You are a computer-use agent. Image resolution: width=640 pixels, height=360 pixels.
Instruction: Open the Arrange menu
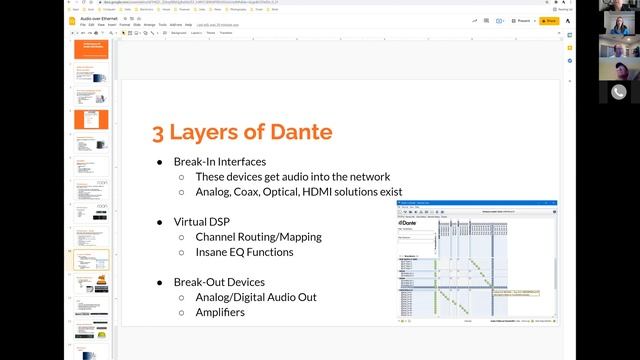[149, 25]
